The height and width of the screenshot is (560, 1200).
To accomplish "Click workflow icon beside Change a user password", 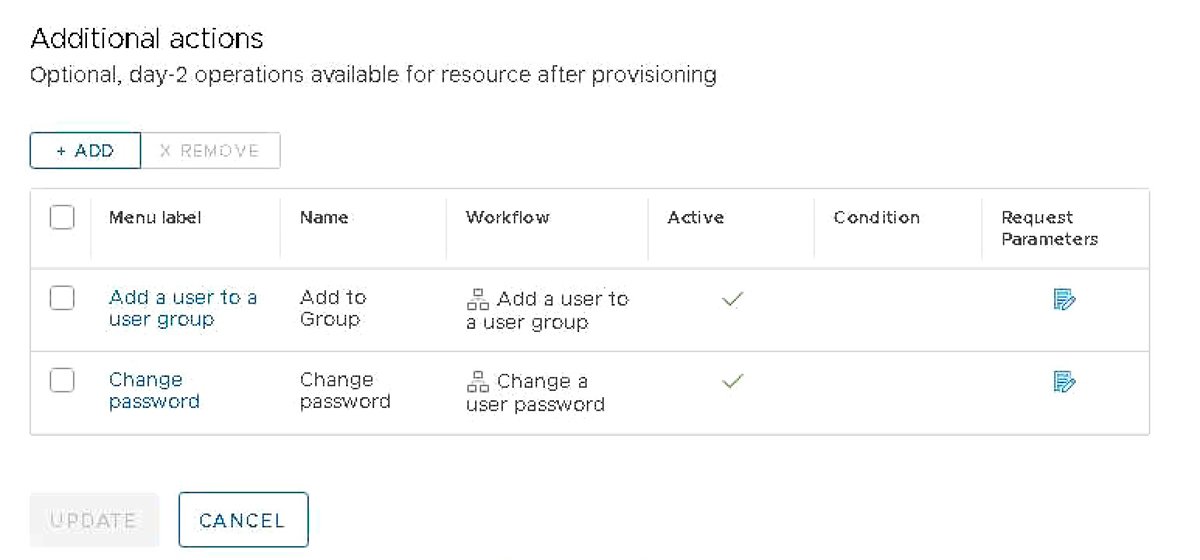I will 478,381.
